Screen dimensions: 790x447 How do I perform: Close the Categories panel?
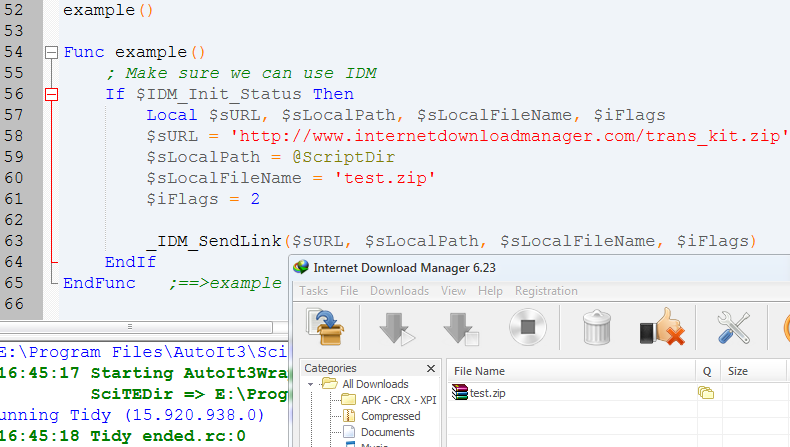(x=431, y=368)
